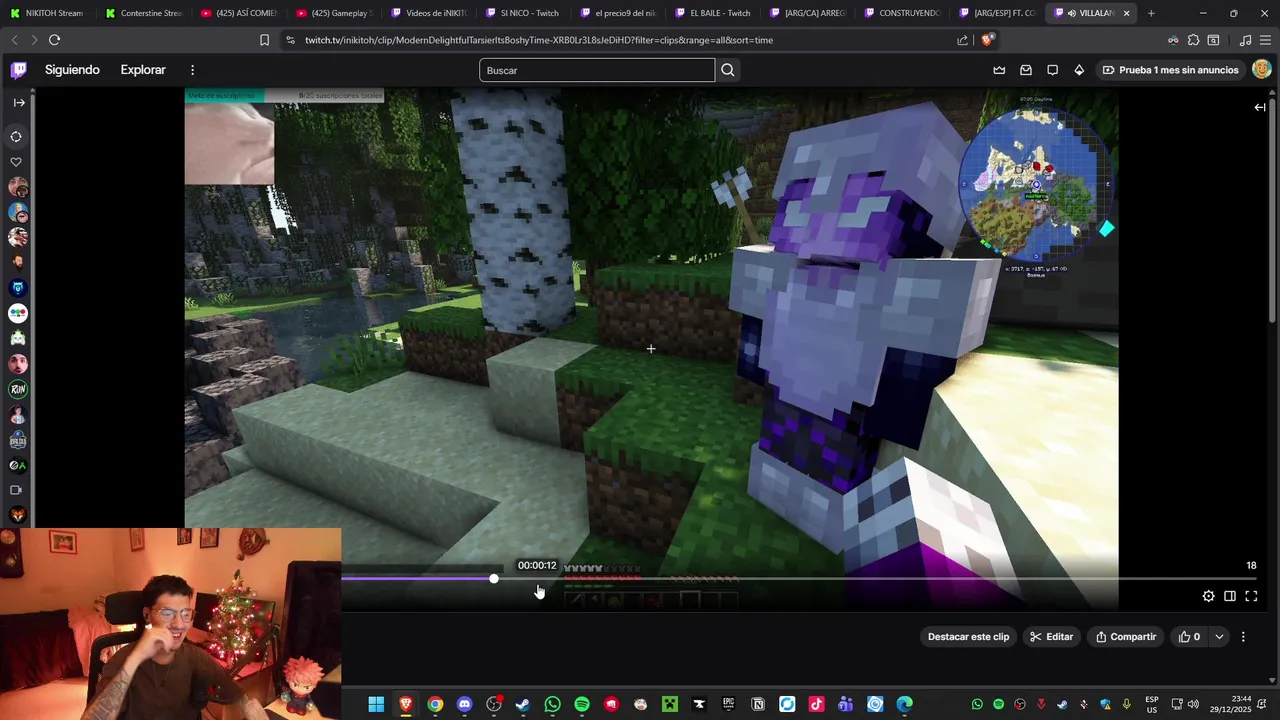Open the Twitch user avatar menu
This screenshot has width=1280, height=720.
pyautogui.click(x=1261, y=70)
